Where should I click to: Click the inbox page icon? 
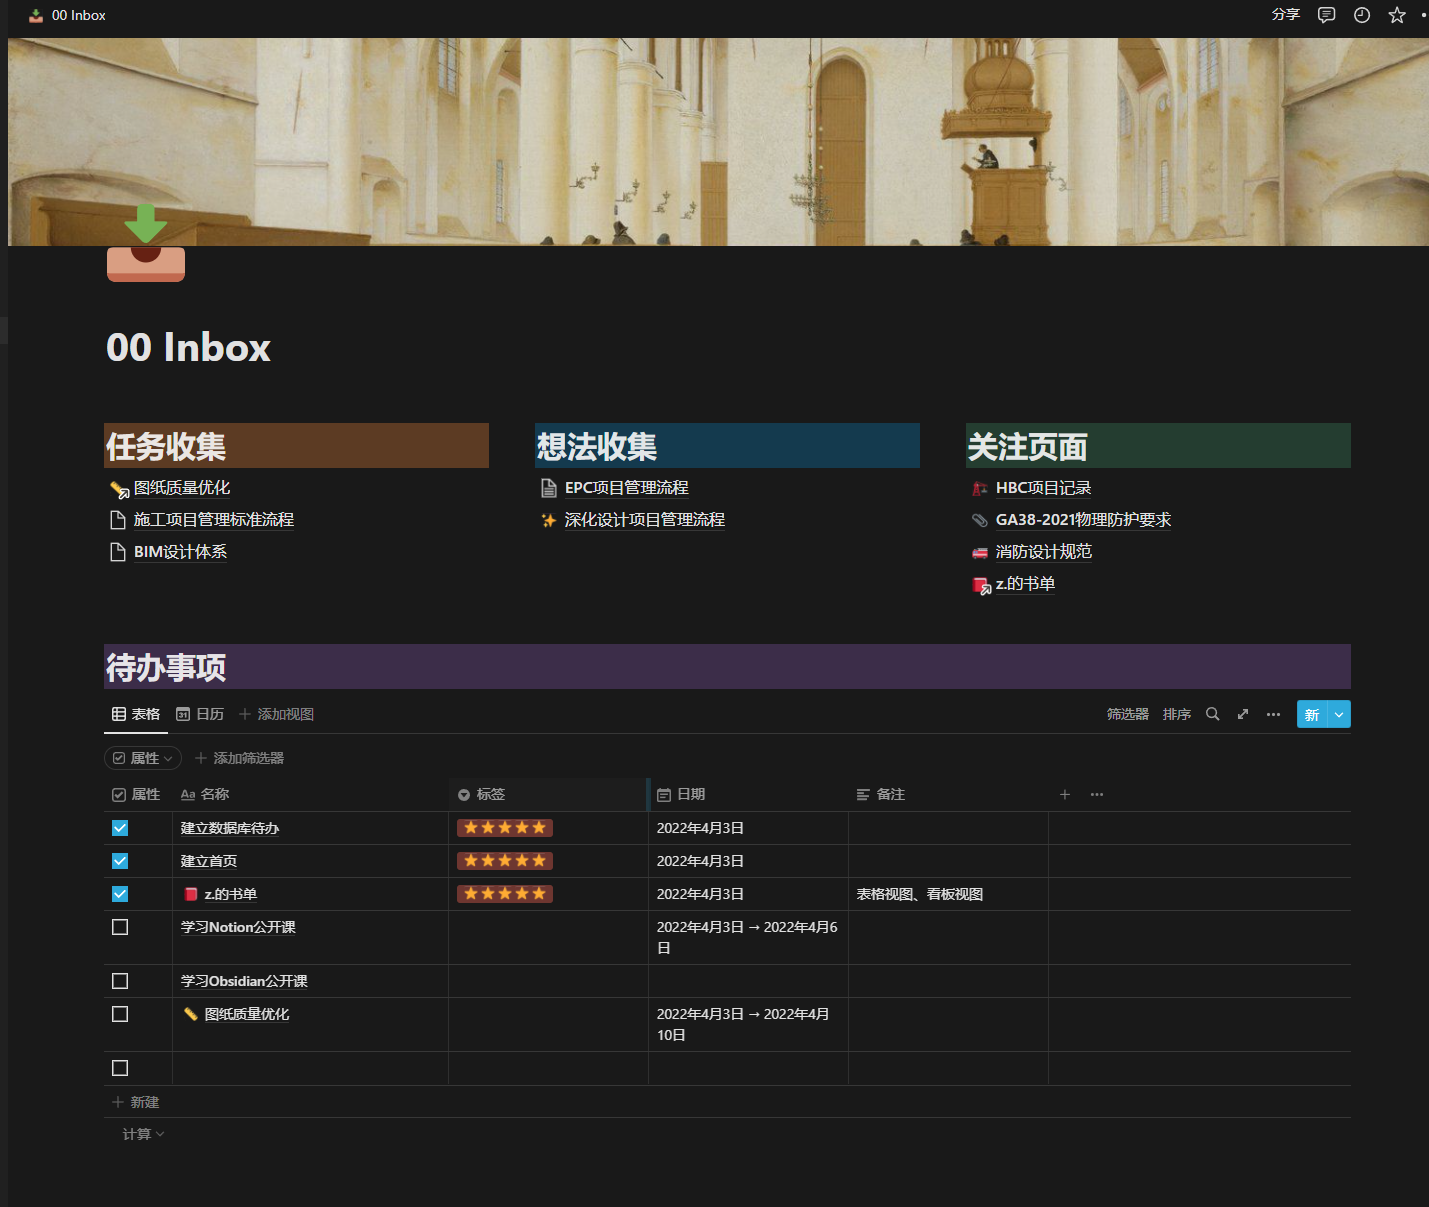pos(146,243)
